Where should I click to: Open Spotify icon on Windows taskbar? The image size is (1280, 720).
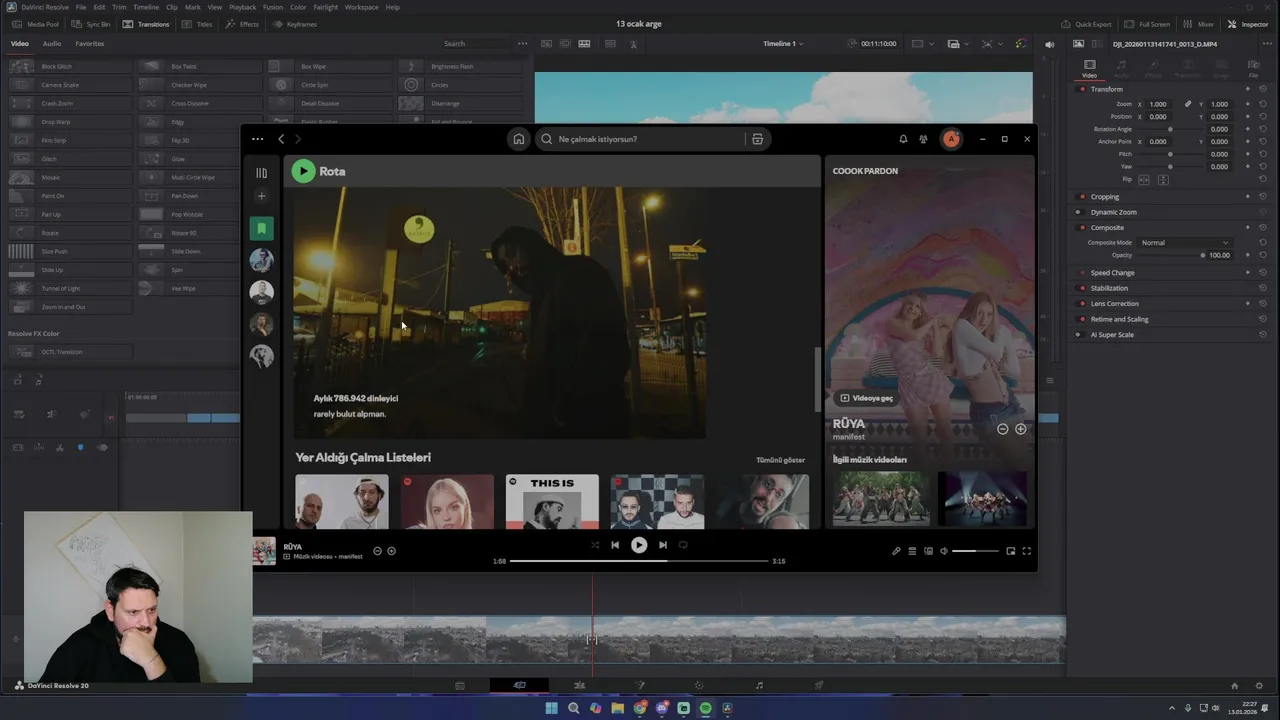pos(705,708)
